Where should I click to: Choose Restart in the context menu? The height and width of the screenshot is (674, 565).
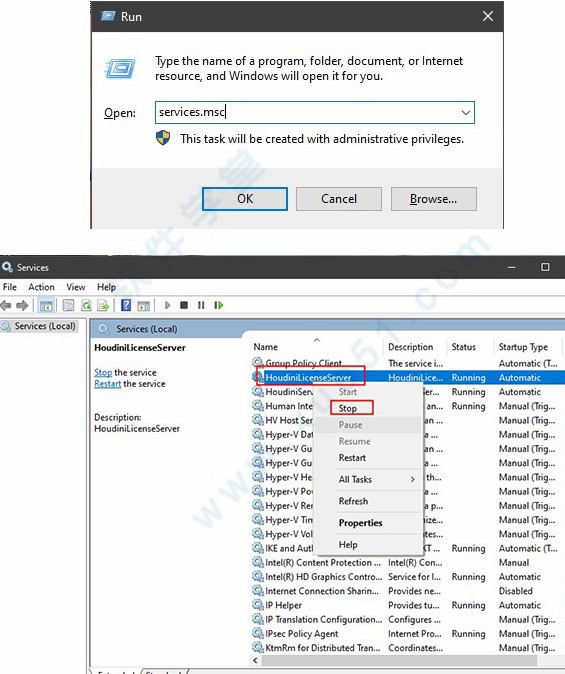pos(352,458)
